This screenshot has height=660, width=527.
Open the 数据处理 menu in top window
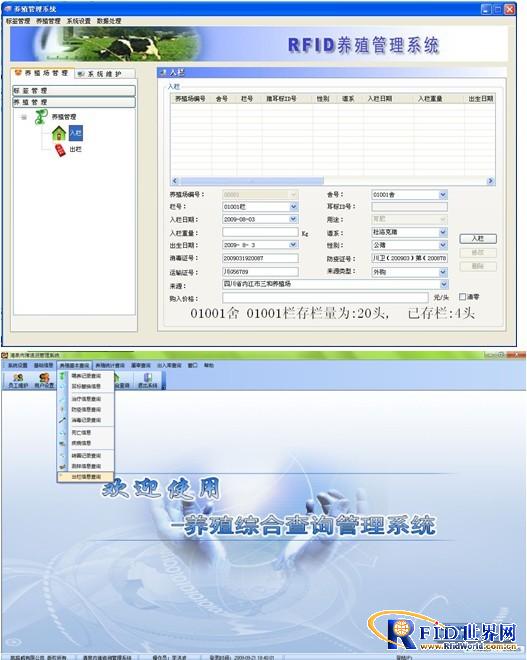109,21
